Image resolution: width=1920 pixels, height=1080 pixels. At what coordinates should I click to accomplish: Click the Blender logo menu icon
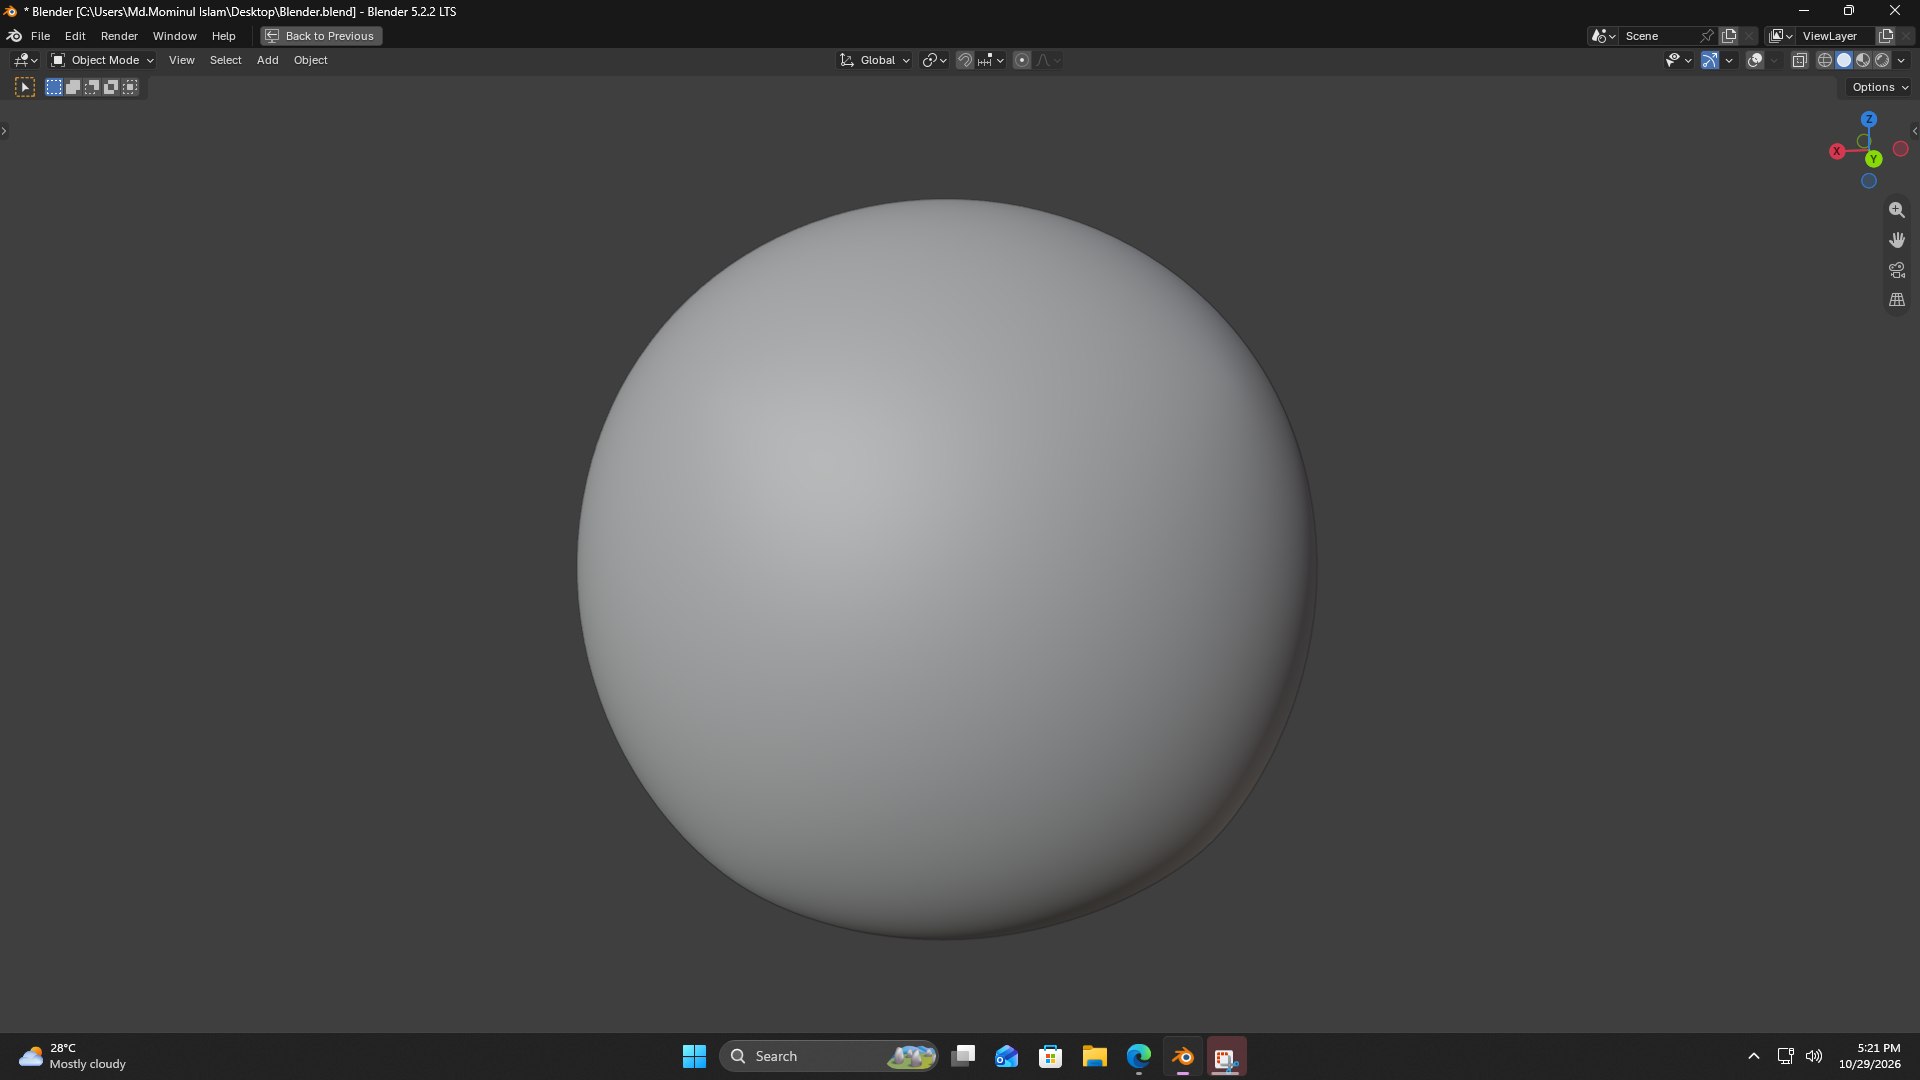pyautogui.click(x=14, y=36)
